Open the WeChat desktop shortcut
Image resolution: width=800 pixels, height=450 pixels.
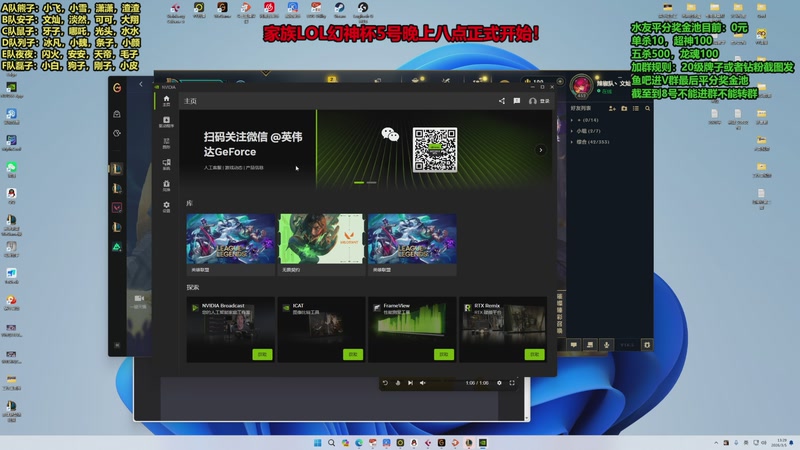point(11,170)
